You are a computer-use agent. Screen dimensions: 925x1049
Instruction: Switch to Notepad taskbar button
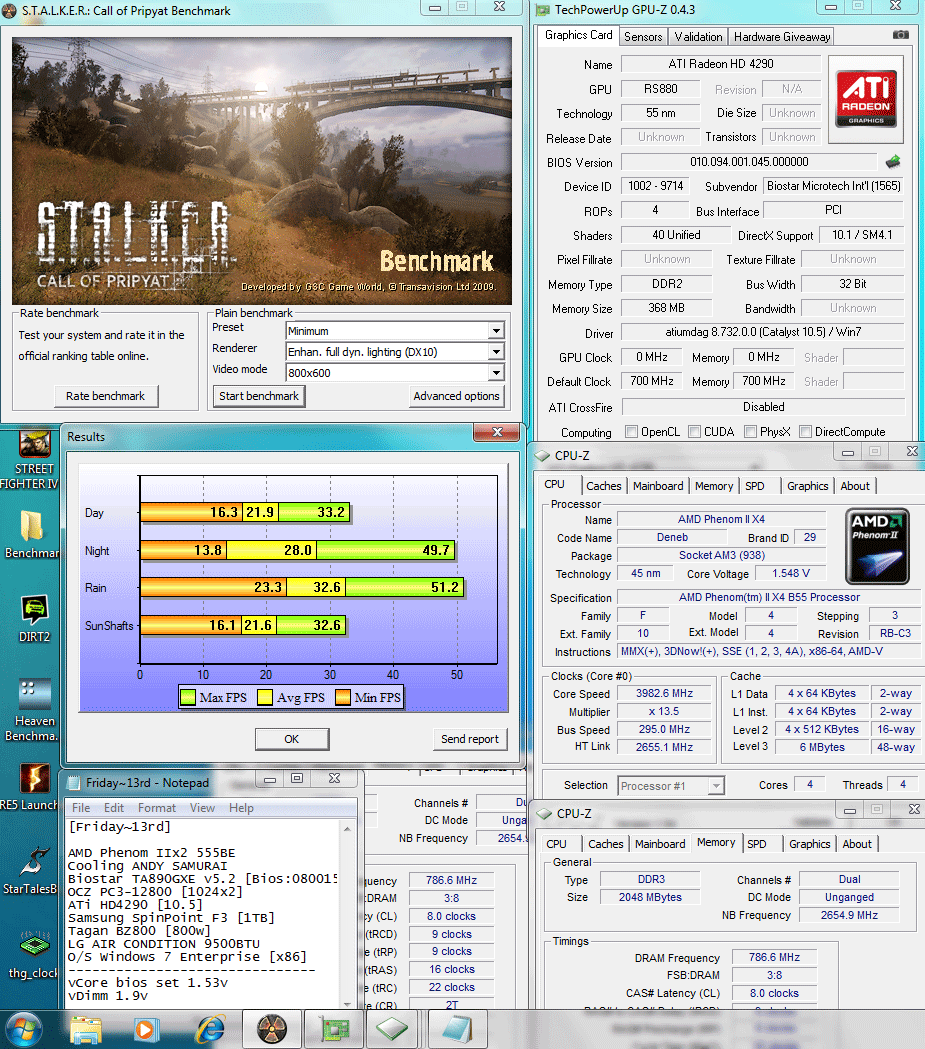coord(457,1030)
